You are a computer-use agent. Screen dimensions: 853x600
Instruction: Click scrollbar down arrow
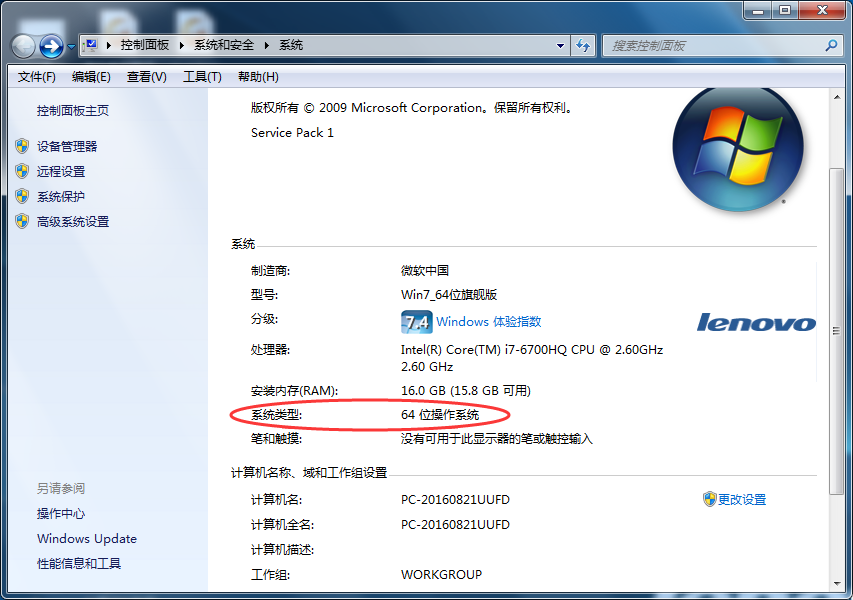837,584
